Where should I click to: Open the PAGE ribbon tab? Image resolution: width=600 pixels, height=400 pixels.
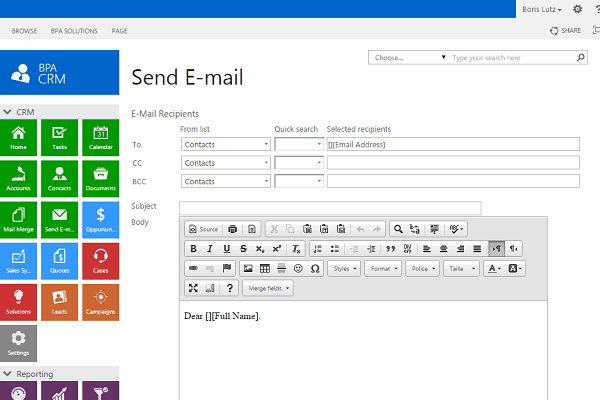[x=119, y=31]
